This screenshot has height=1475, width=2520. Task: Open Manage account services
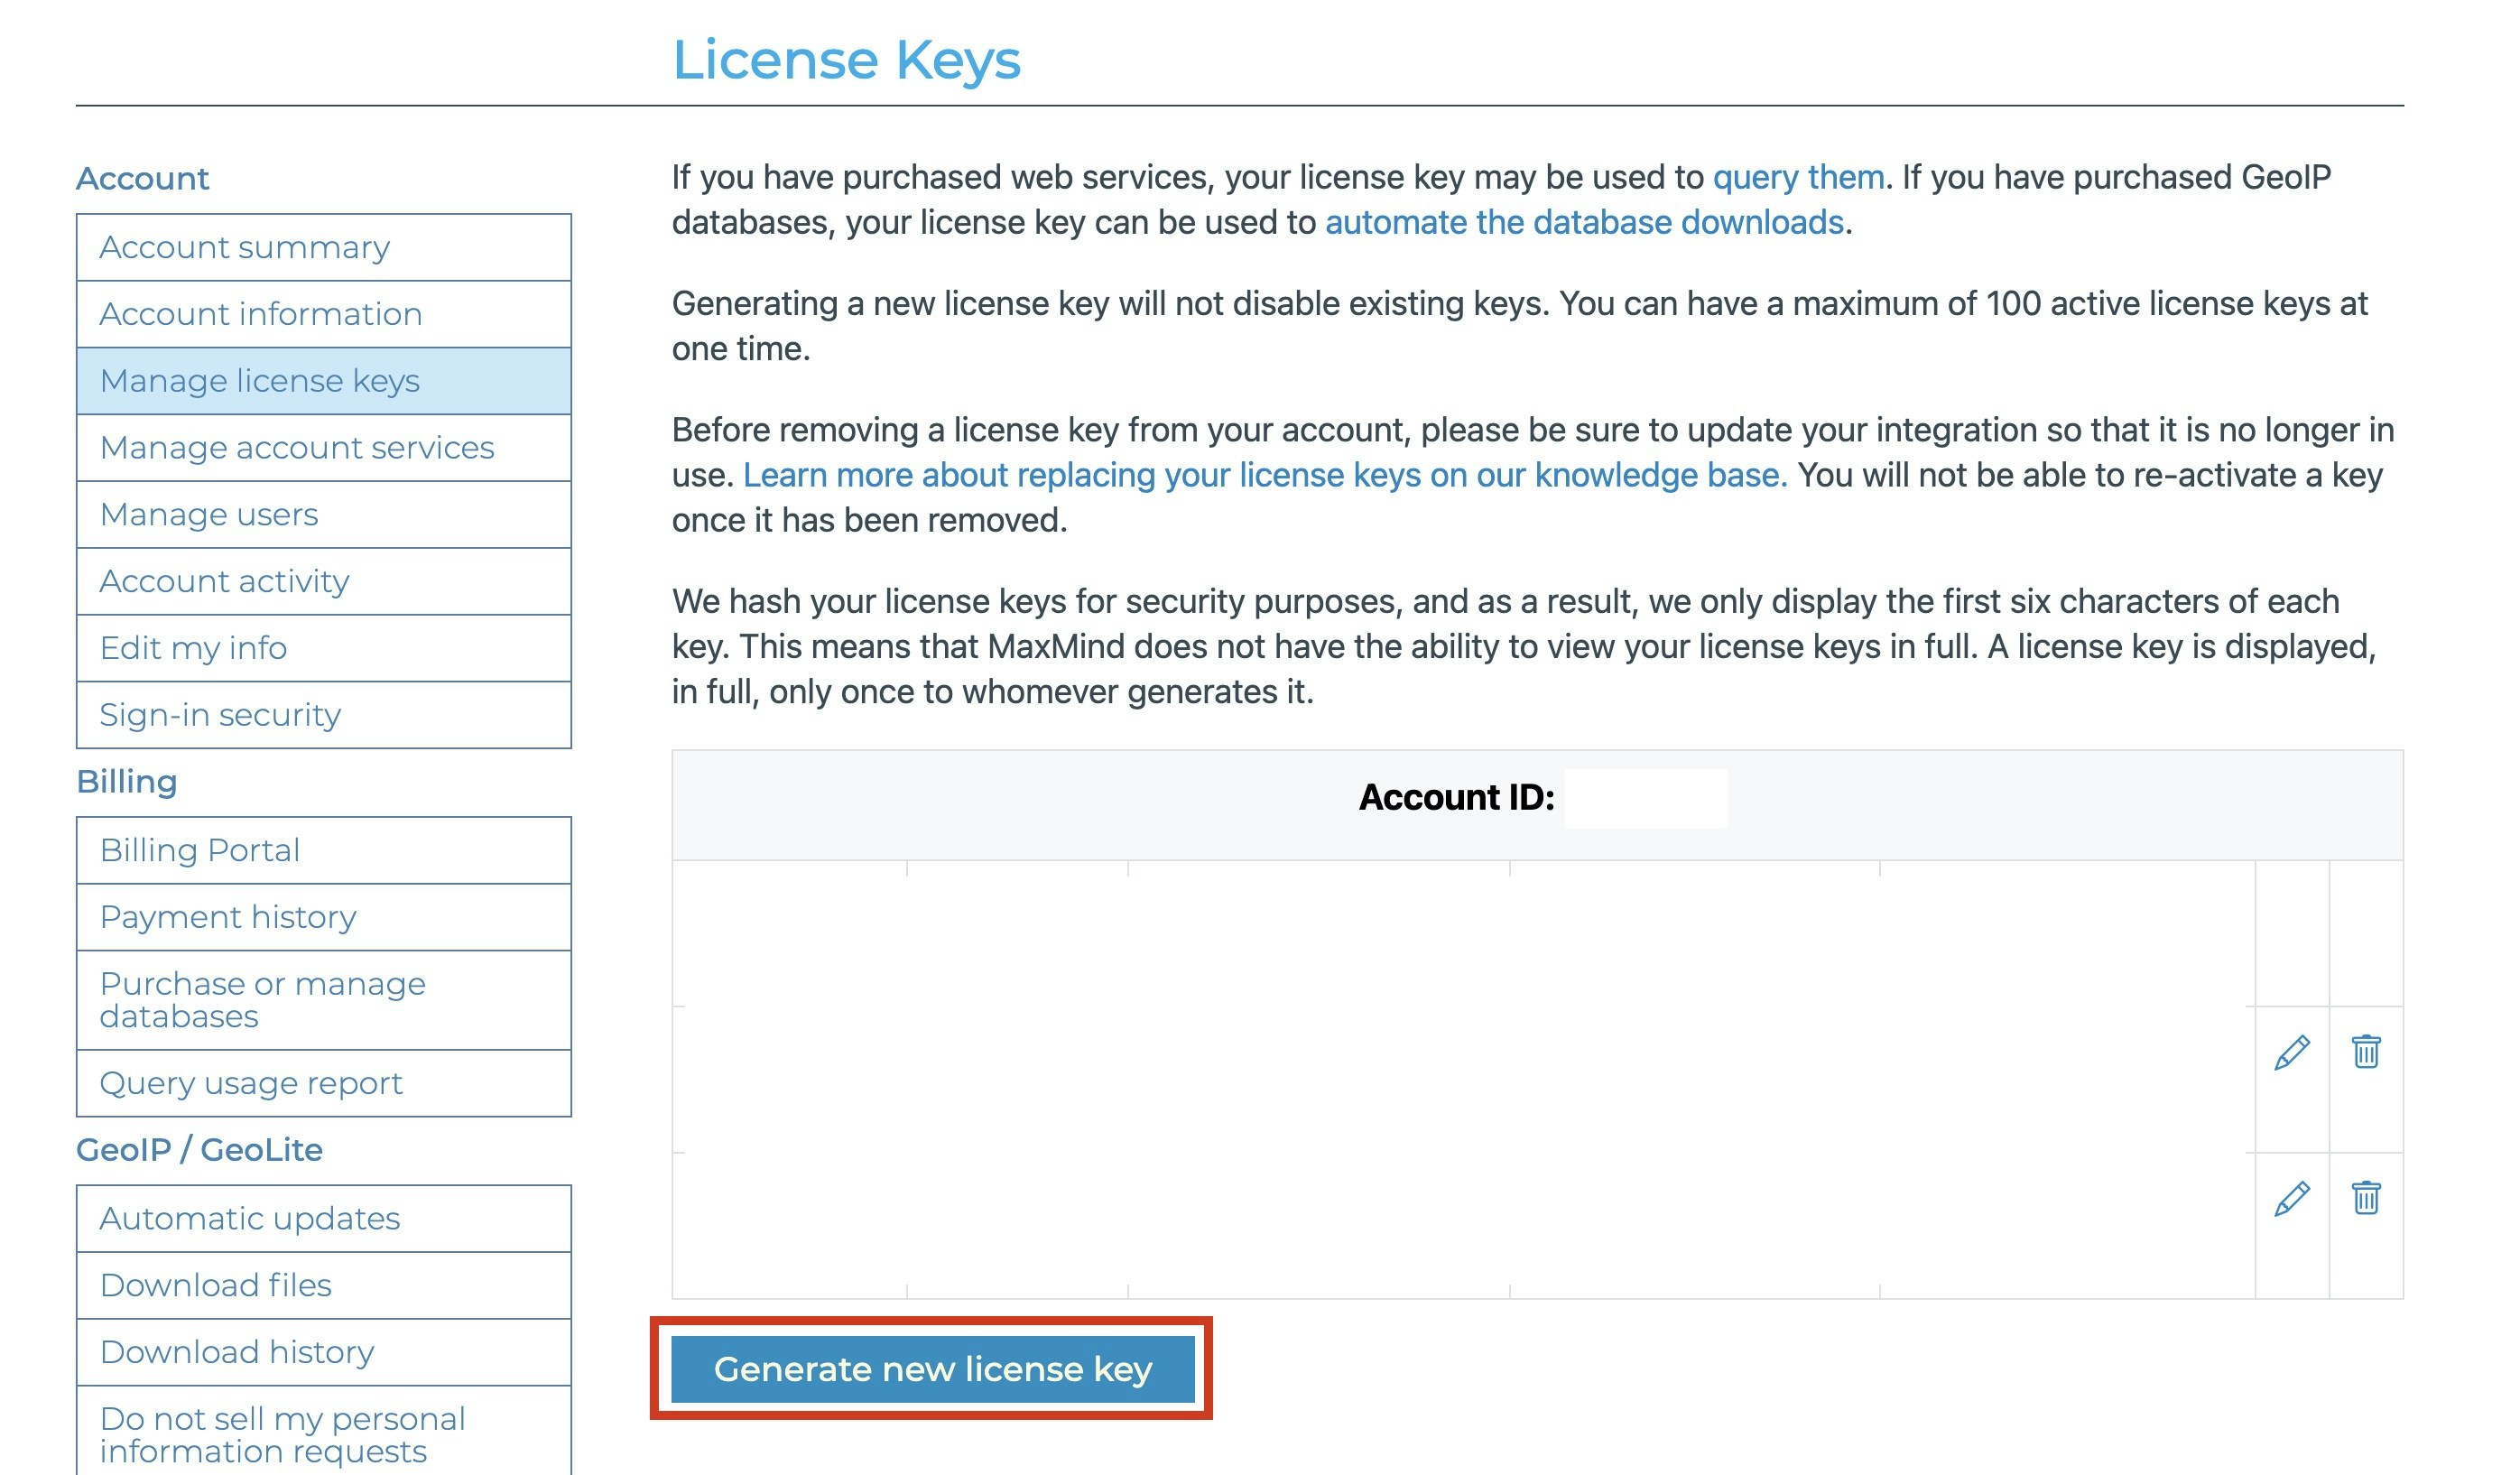point(297,447)
